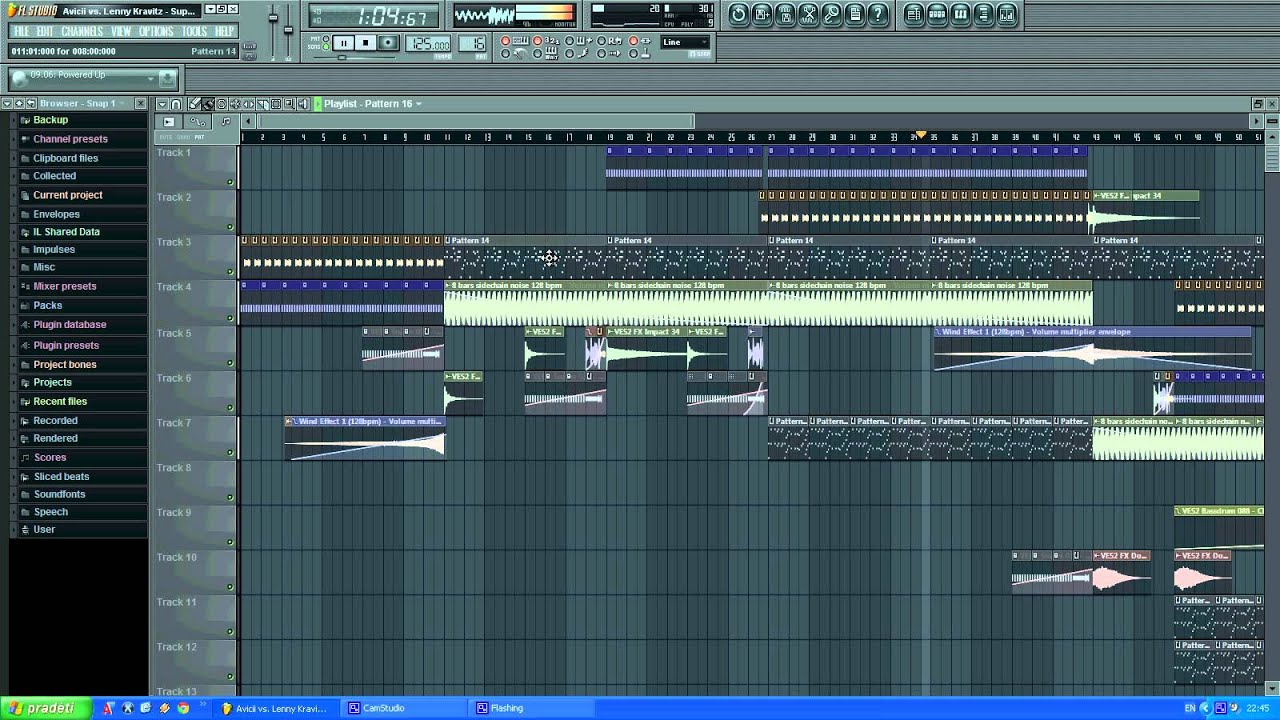Pause playback with the pause button
This screenshot has width=1280, height=720.
click(x=344, y=43)
